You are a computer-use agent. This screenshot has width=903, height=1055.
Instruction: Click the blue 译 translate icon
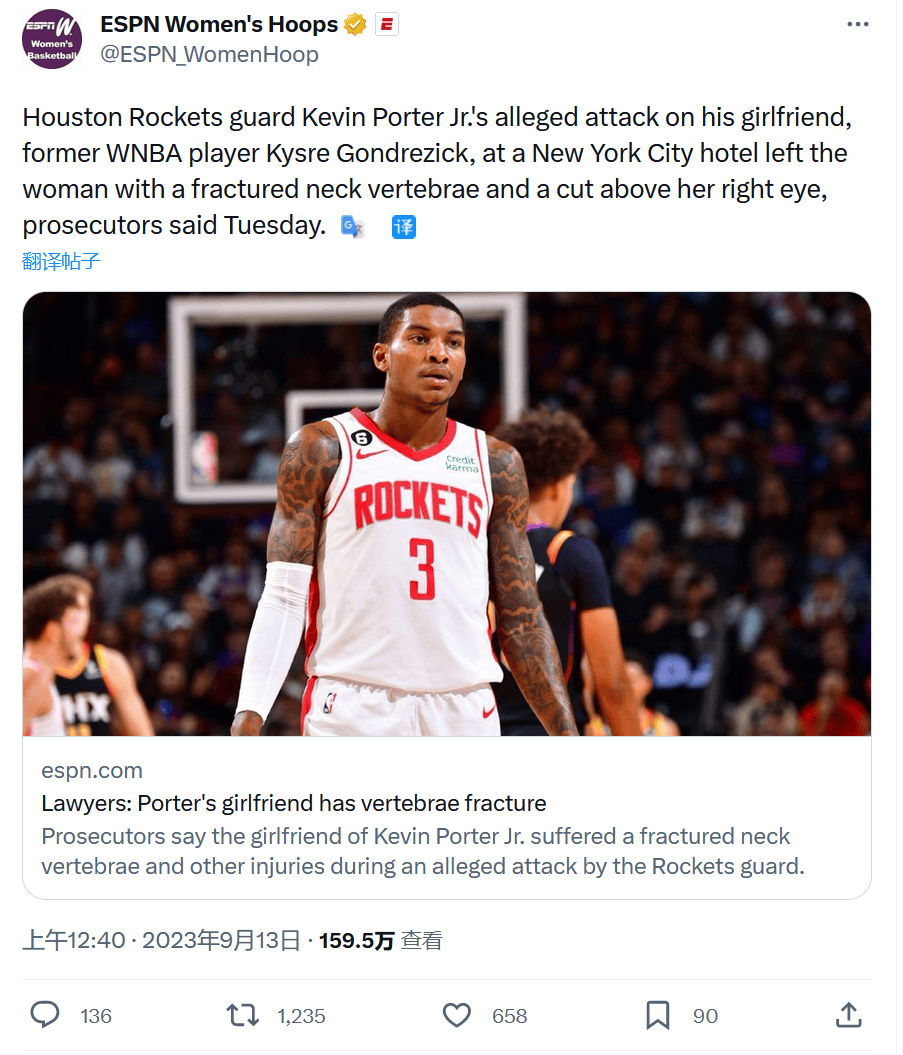tap(403, 226)
